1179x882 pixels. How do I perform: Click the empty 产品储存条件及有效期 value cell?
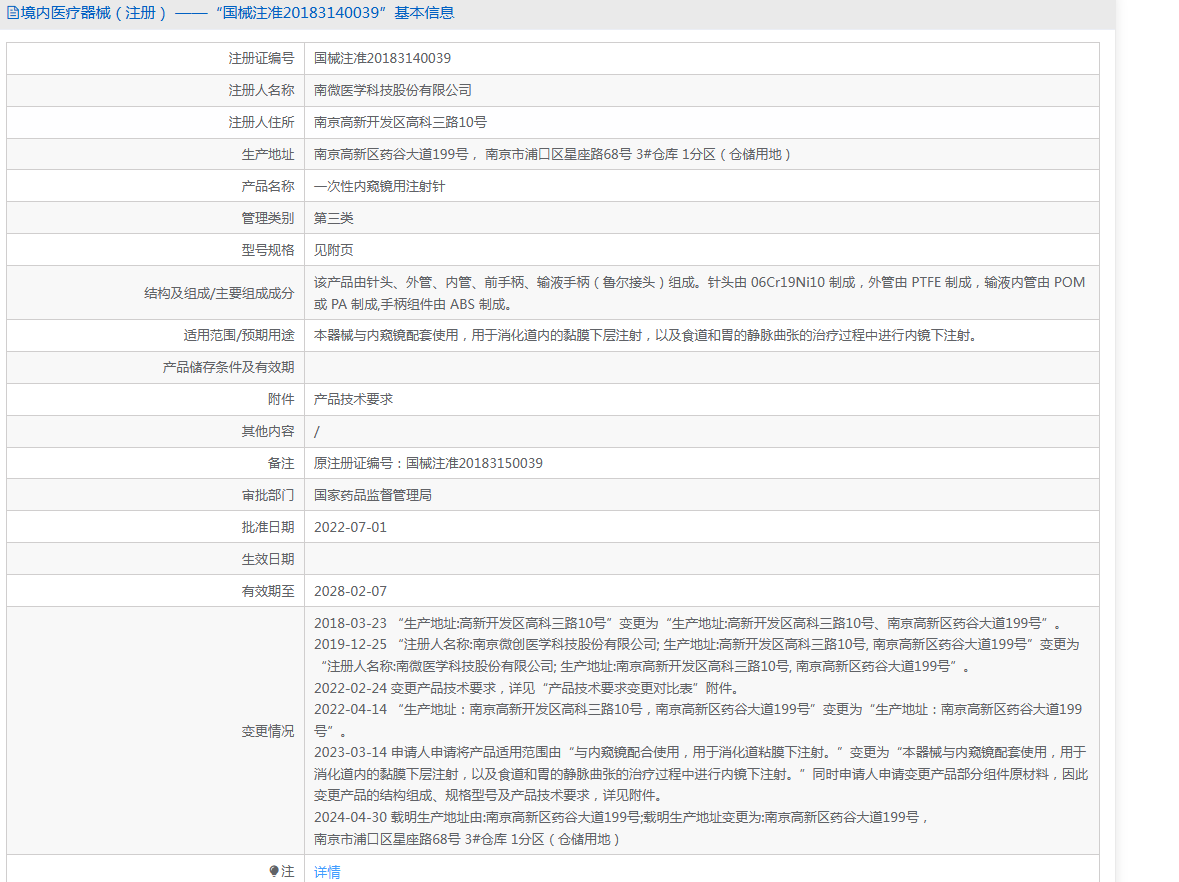point(702,368)
